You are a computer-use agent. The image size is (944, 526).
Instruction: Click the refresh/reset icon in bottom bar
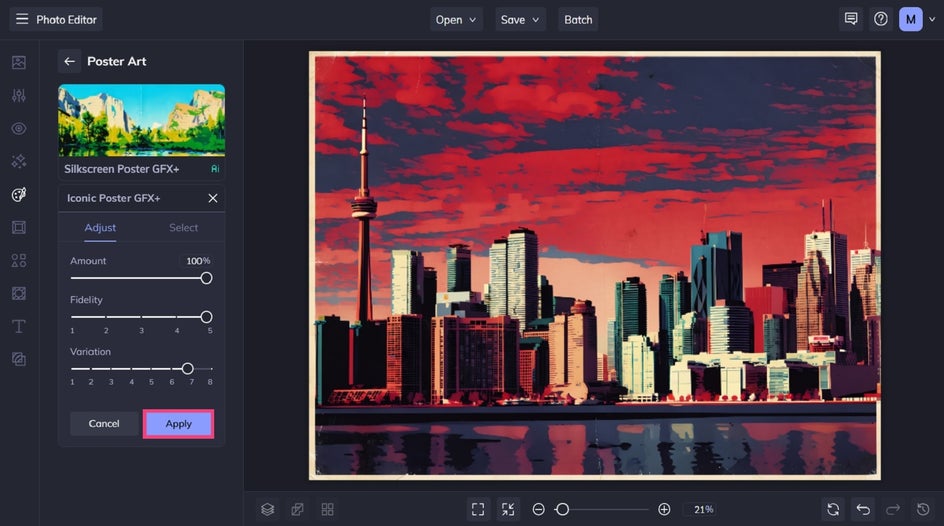point(833,509)
